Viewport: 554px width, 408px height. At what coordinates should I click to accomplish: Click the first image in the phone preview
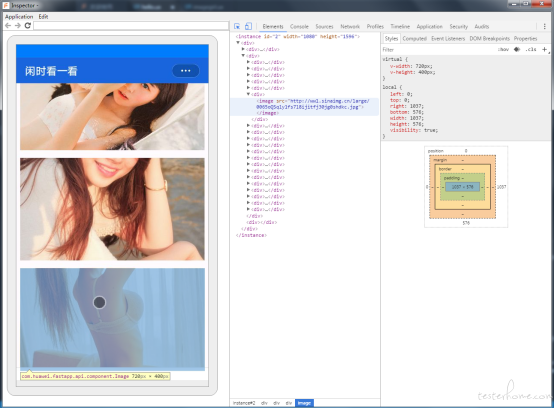coord(112,117)
